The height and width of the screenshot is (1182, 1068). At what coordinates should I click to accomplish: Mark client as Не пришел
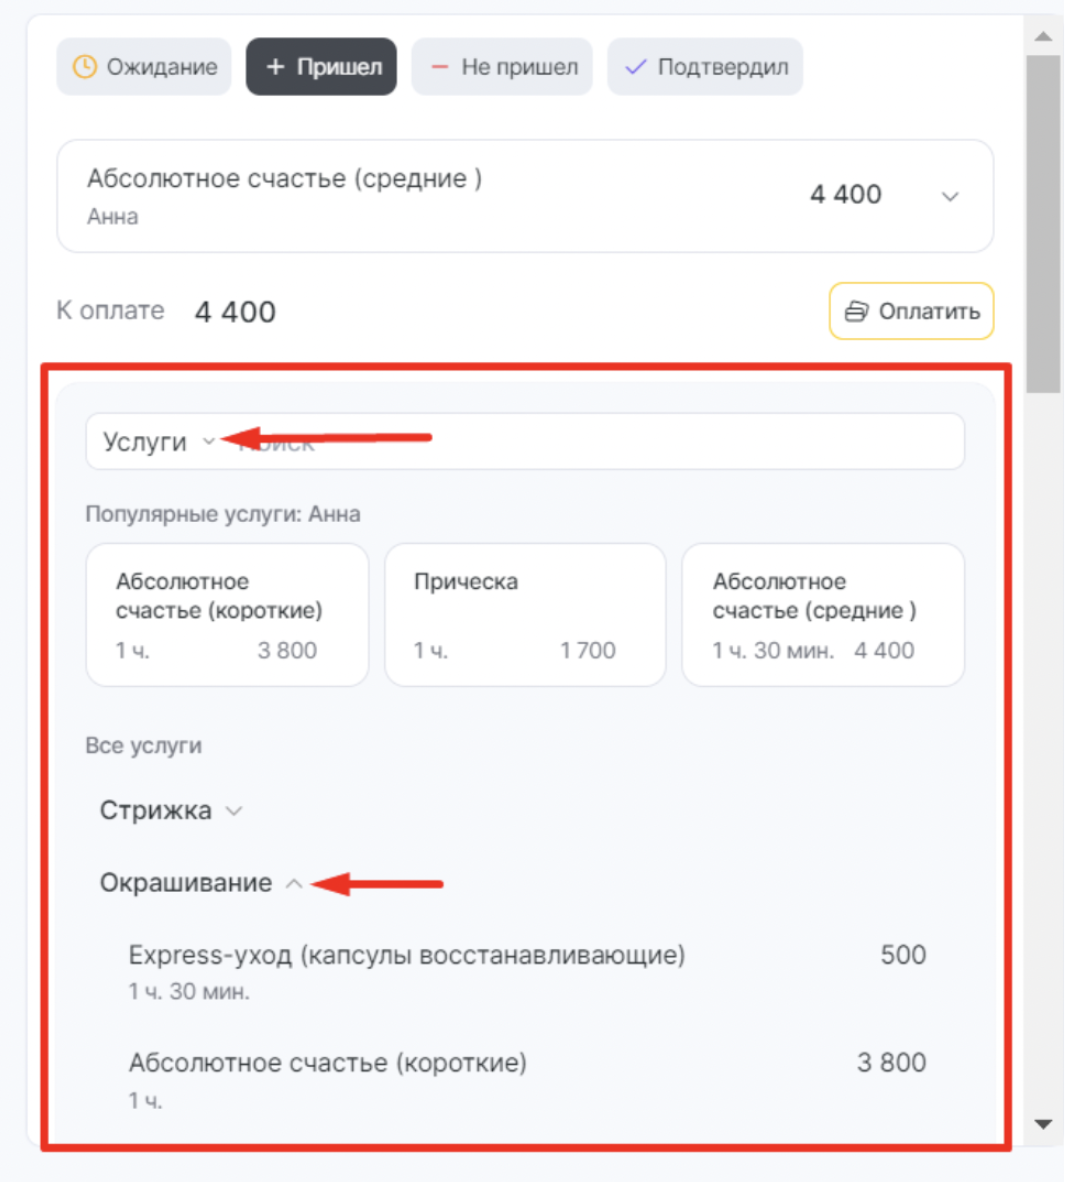point(502,67)
